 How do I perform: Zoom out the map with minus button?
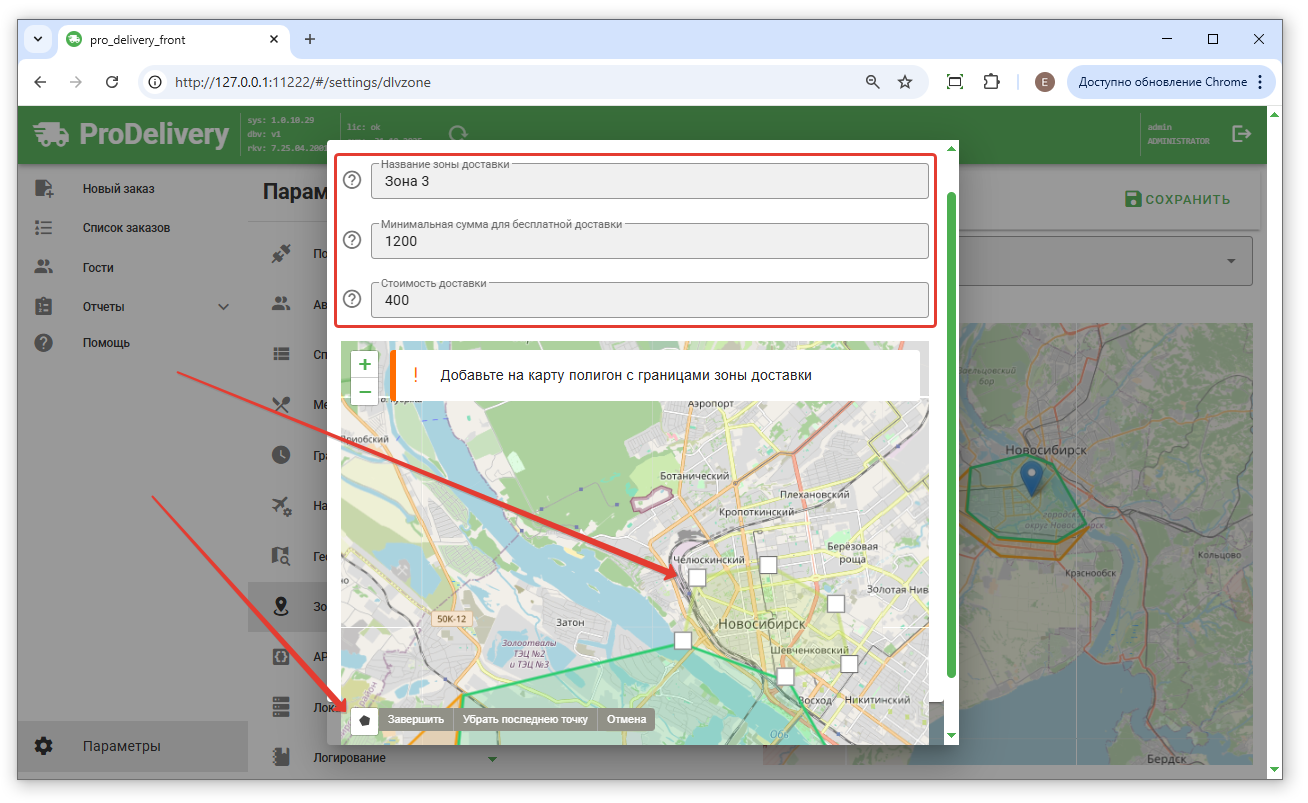[365, 392]
